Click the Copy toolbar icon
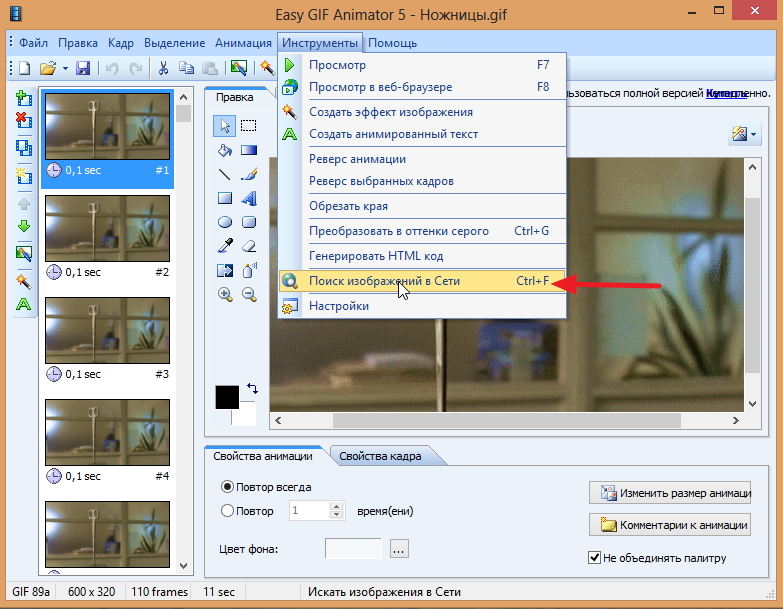 (187, 67)
